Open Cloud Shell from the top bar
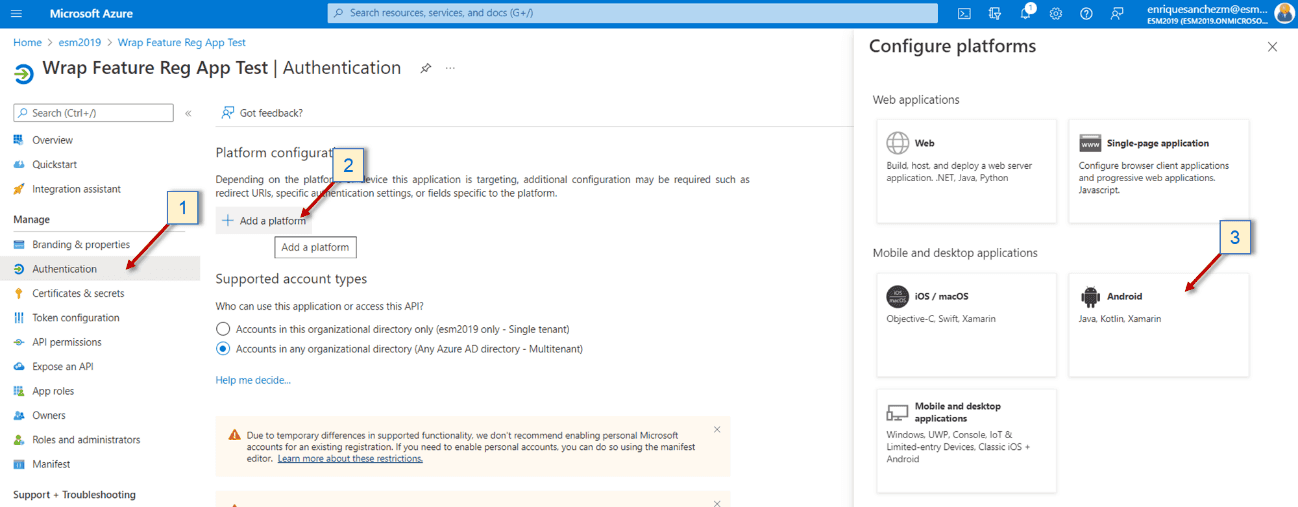Screen dimensions: 1298x507 click(x=965, y=13)
